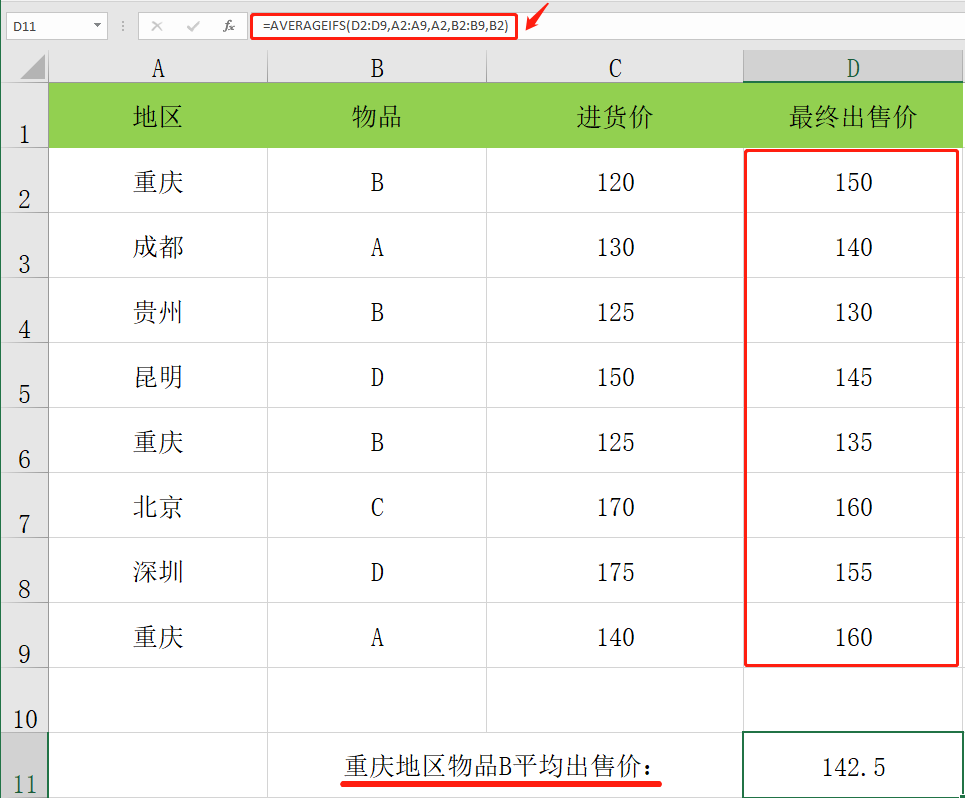Select column B header
Screen dimensions: 965x798
(x=377, y=66)
